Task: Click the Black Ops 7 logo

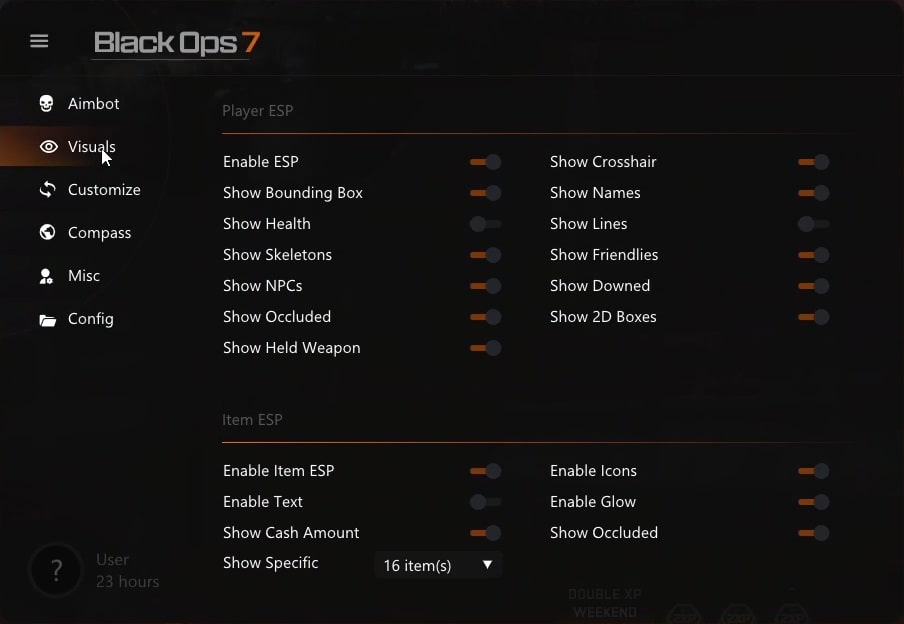Action: pyautogui.click(x=175, y=43)
